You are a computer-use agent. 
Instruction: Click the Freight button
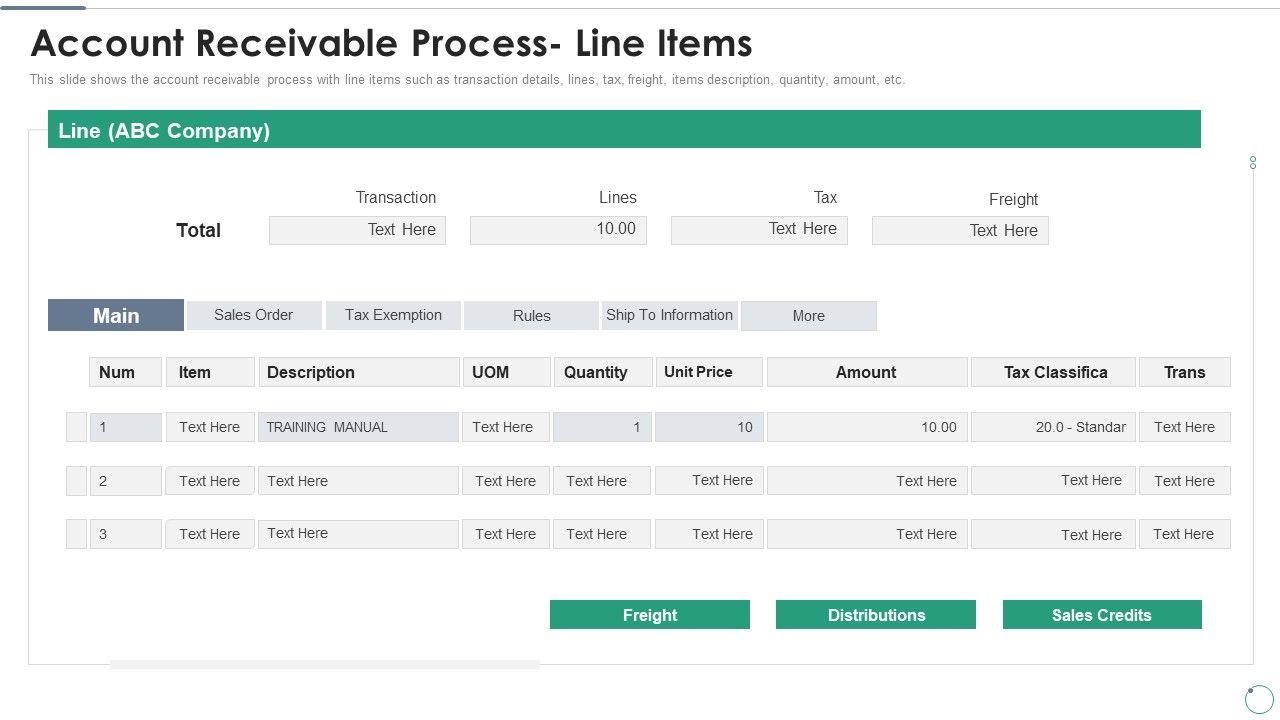[649, 615]
